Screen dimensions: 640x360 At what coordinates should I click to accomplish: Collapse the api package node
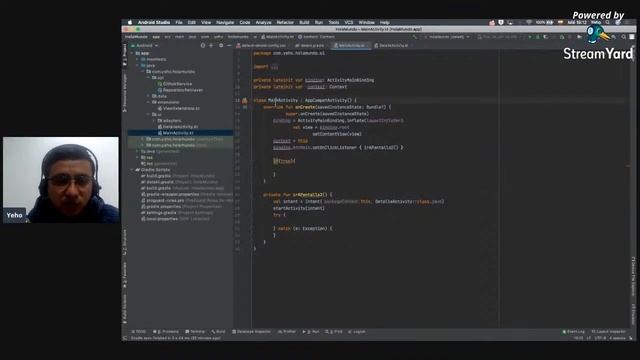[x=149, y=78]
